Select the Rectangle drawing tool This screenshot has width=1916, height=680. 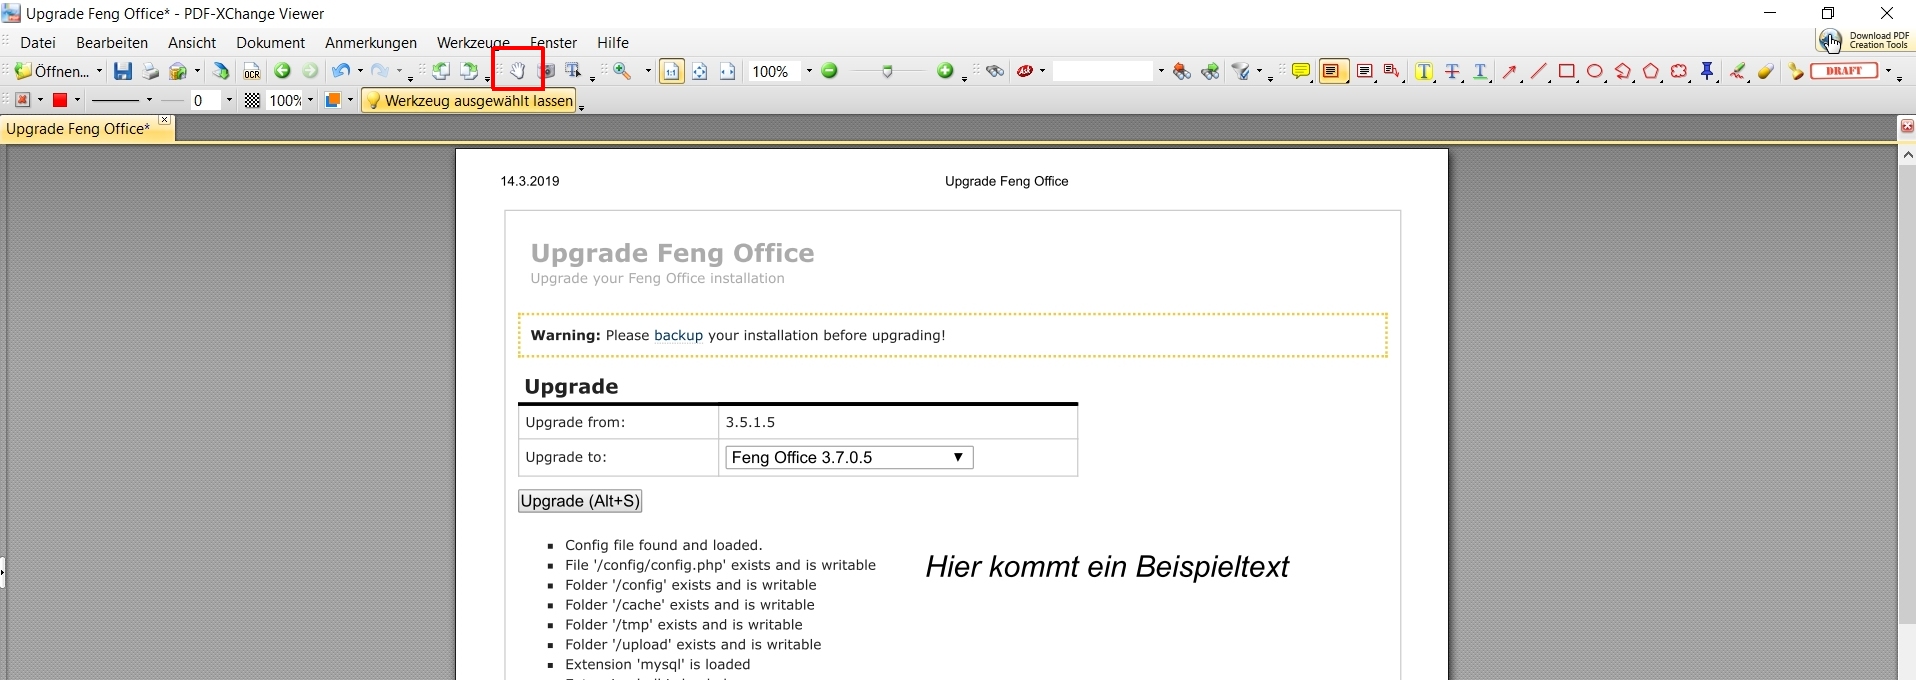tap(1567, 71)
